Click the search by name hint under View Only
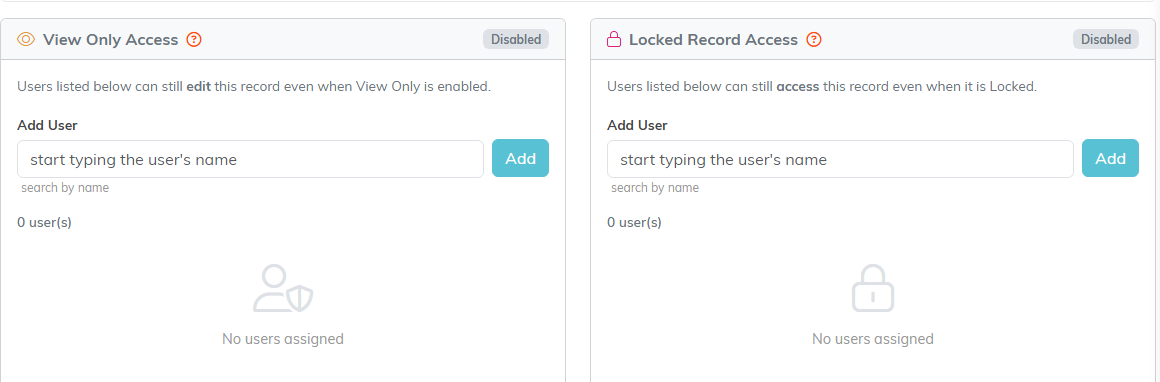Viewport: 1160px width, 382px height. 65,188
